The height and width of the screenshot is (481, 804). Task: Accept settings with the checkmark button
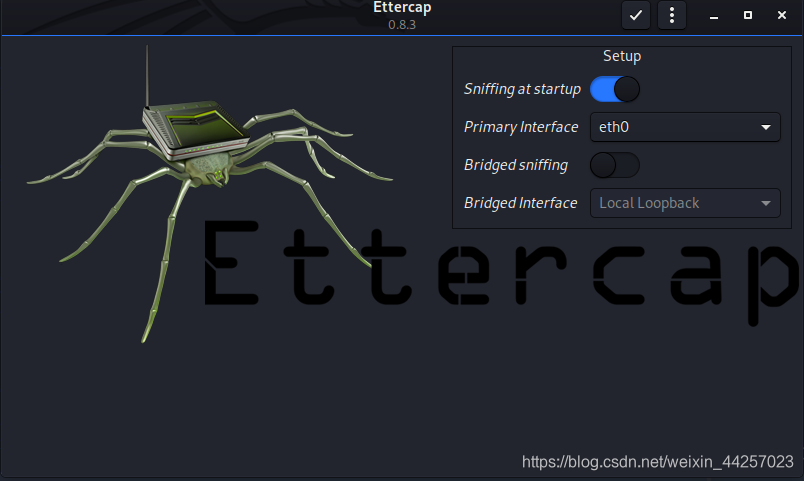[x=636, y=15]
